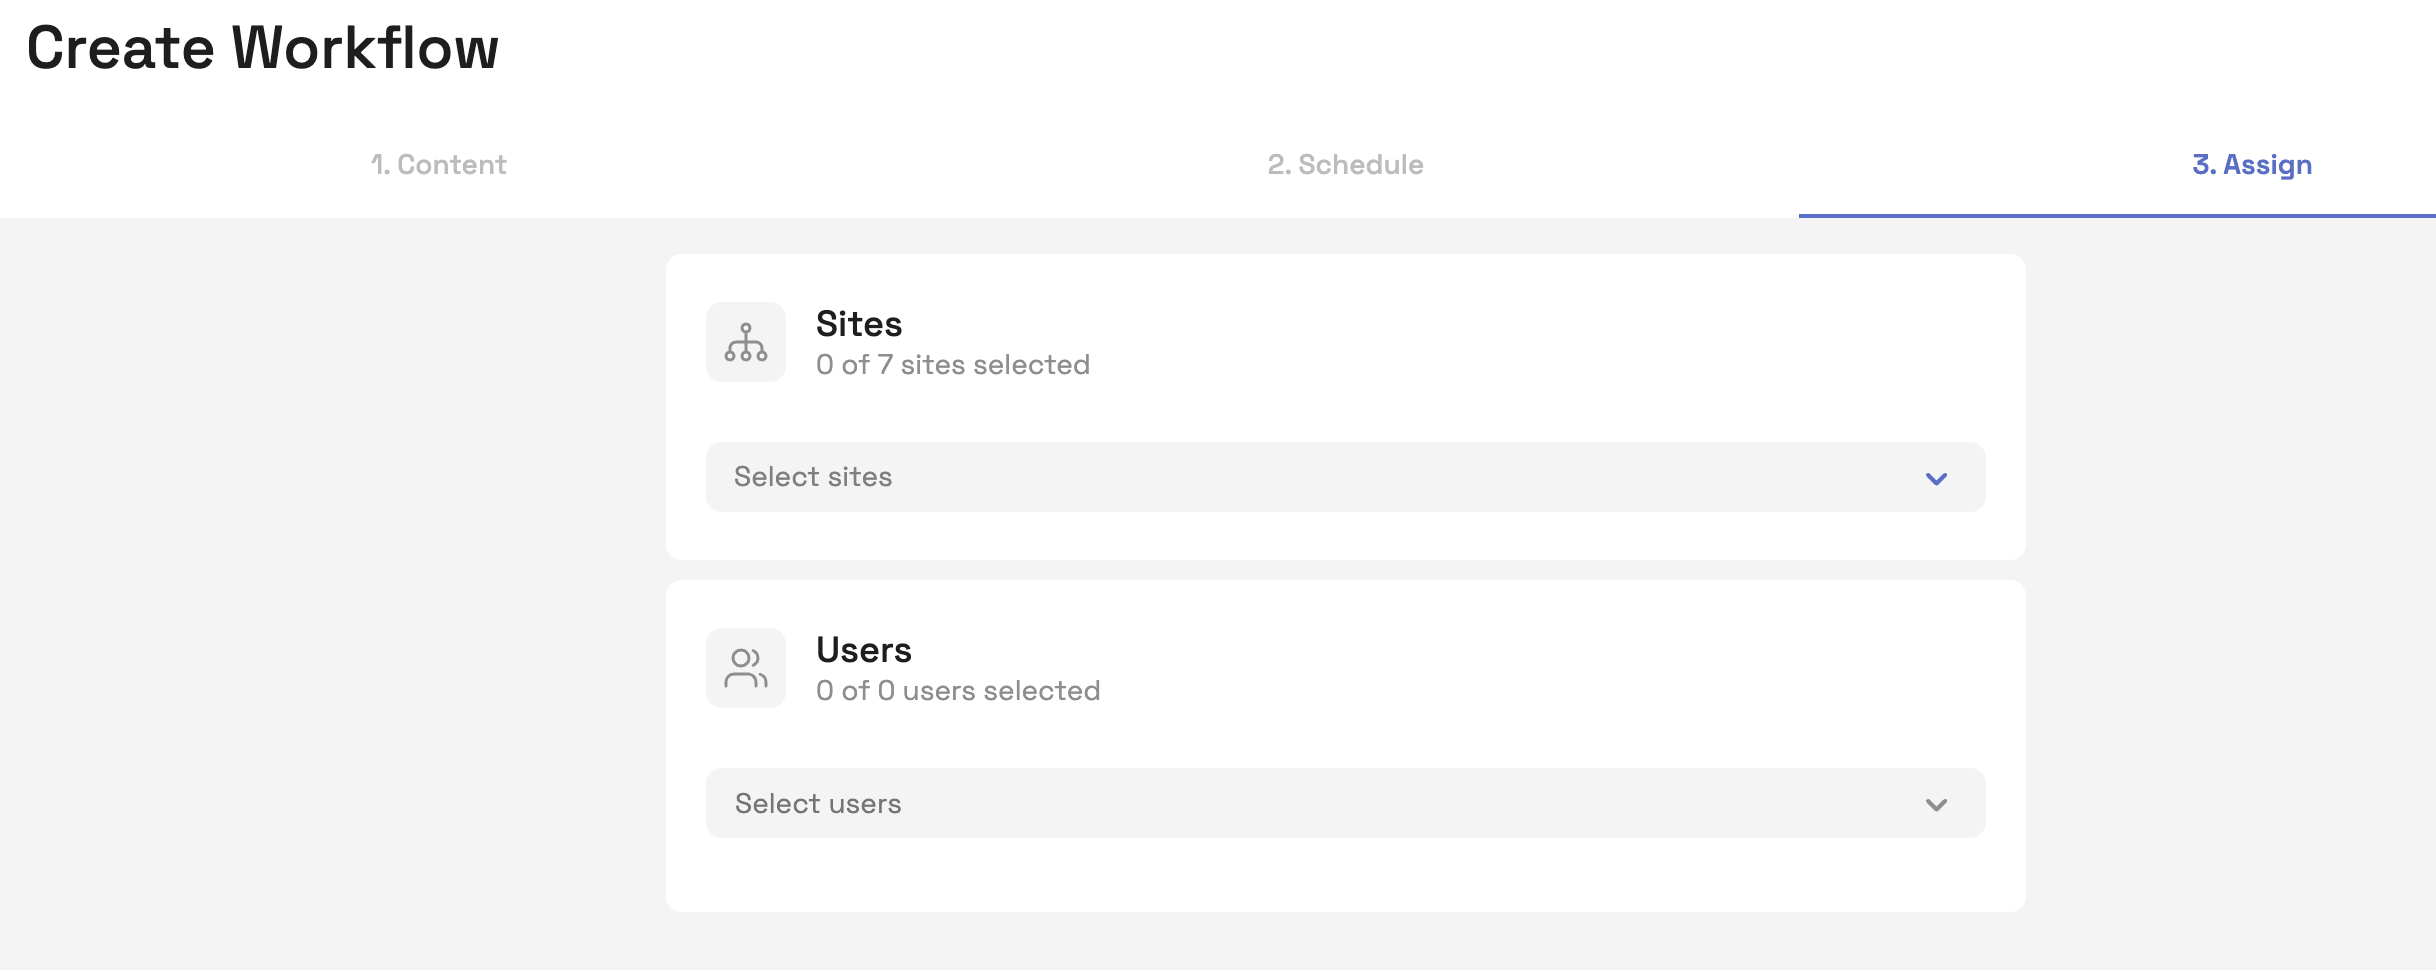Click the "Select sites" placeholder text
Viewport: 2436px width, 970px height.
pyautogui.click(x=813, y=477)
